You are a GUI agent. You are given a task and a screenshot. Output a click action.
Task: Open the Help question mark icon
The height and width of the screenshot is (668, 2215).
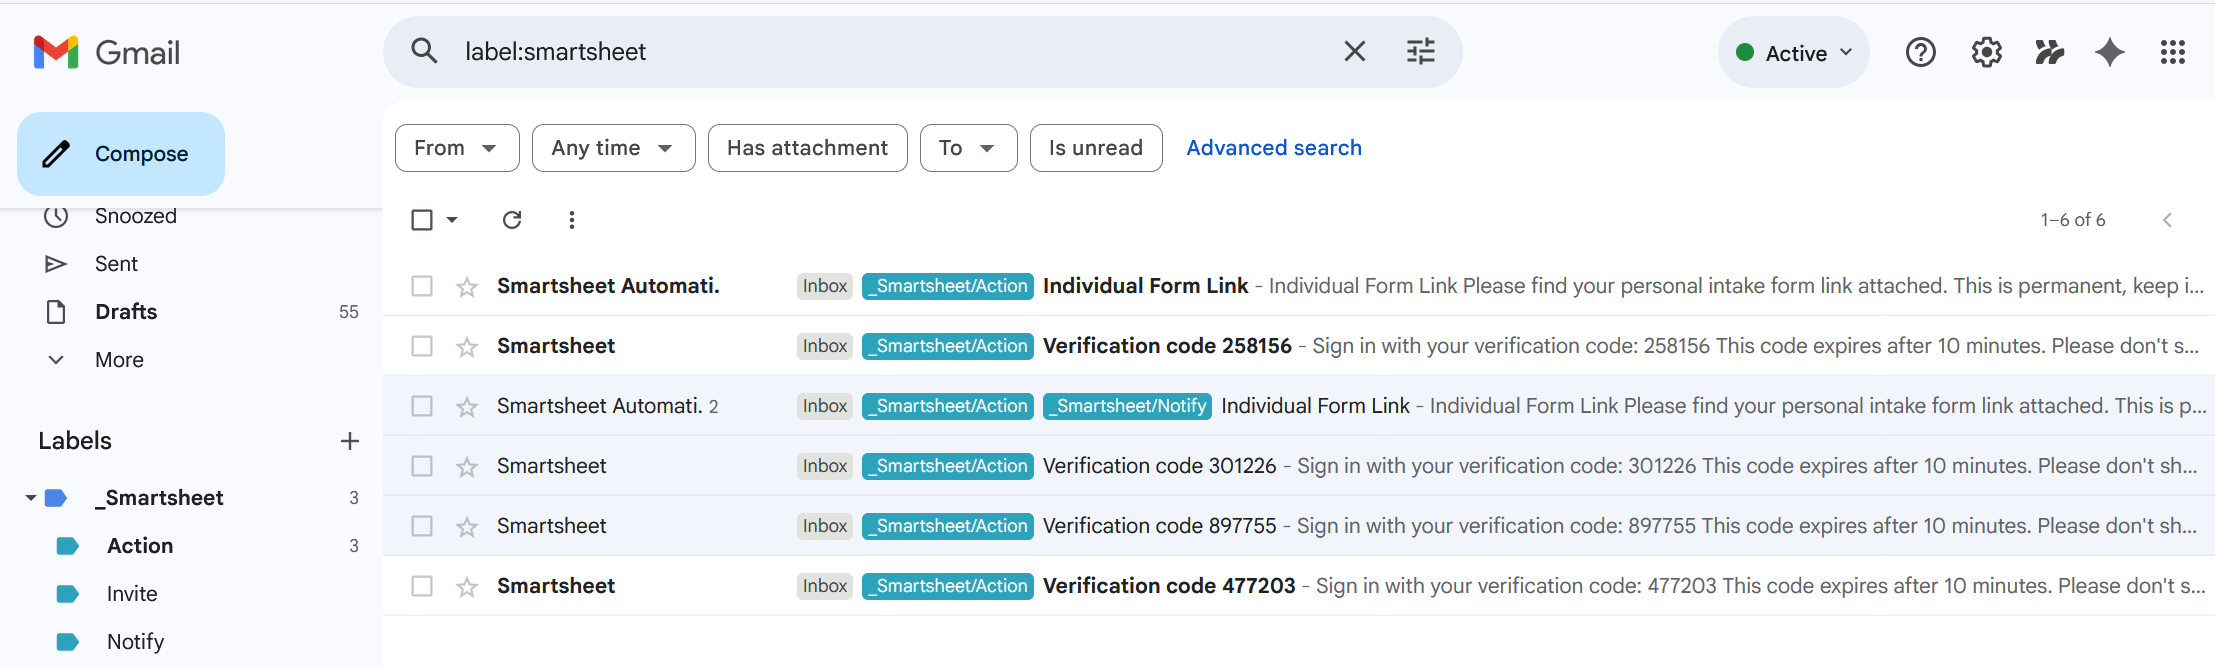coord(1920,52)
